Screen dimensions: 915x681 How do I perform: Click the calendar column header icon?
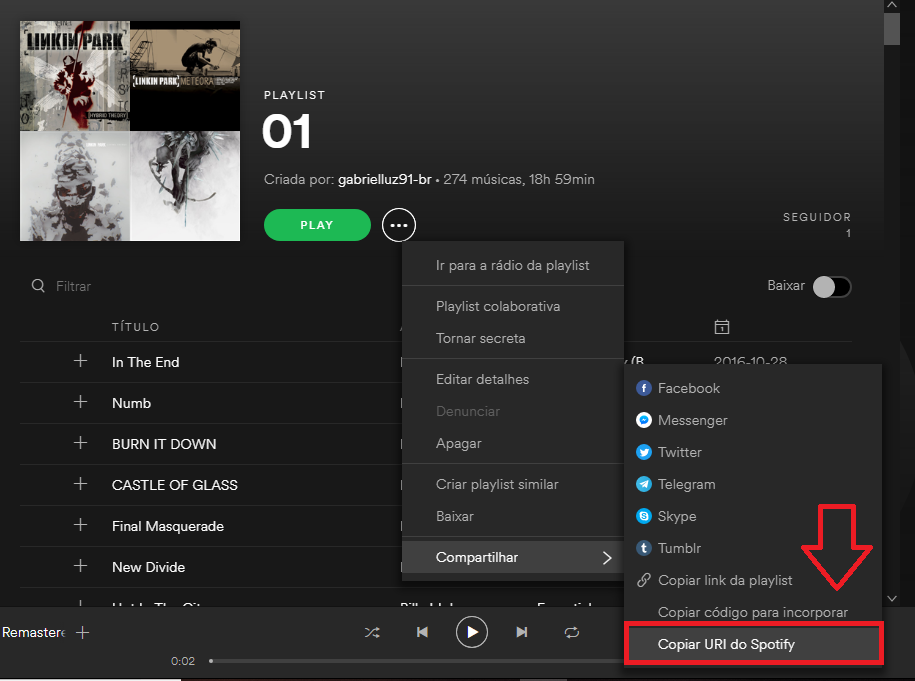tap(722, 326)
